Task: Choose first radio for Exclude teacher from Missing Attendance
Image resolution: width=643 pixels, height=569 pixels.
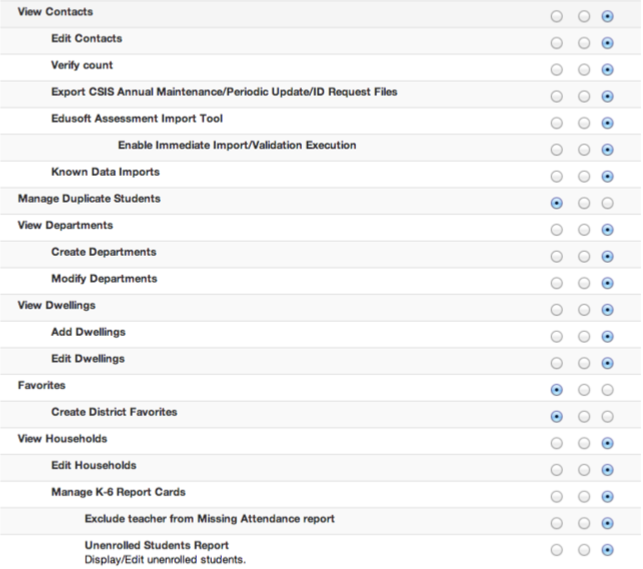Action: [556, 523]
